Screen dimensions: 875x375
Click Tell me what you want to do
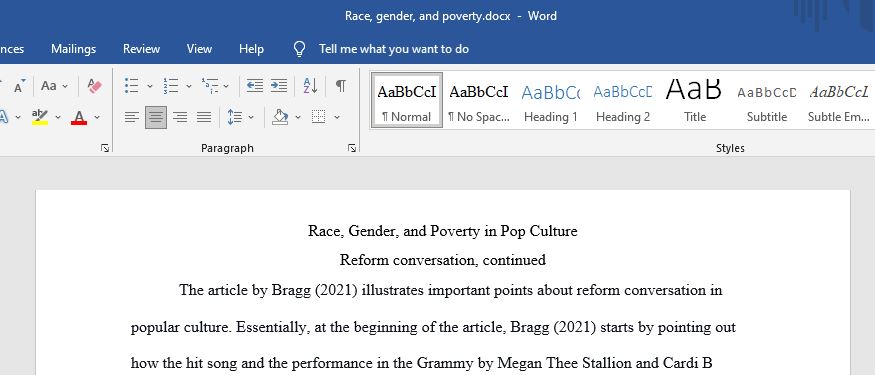tap(394, 49)
